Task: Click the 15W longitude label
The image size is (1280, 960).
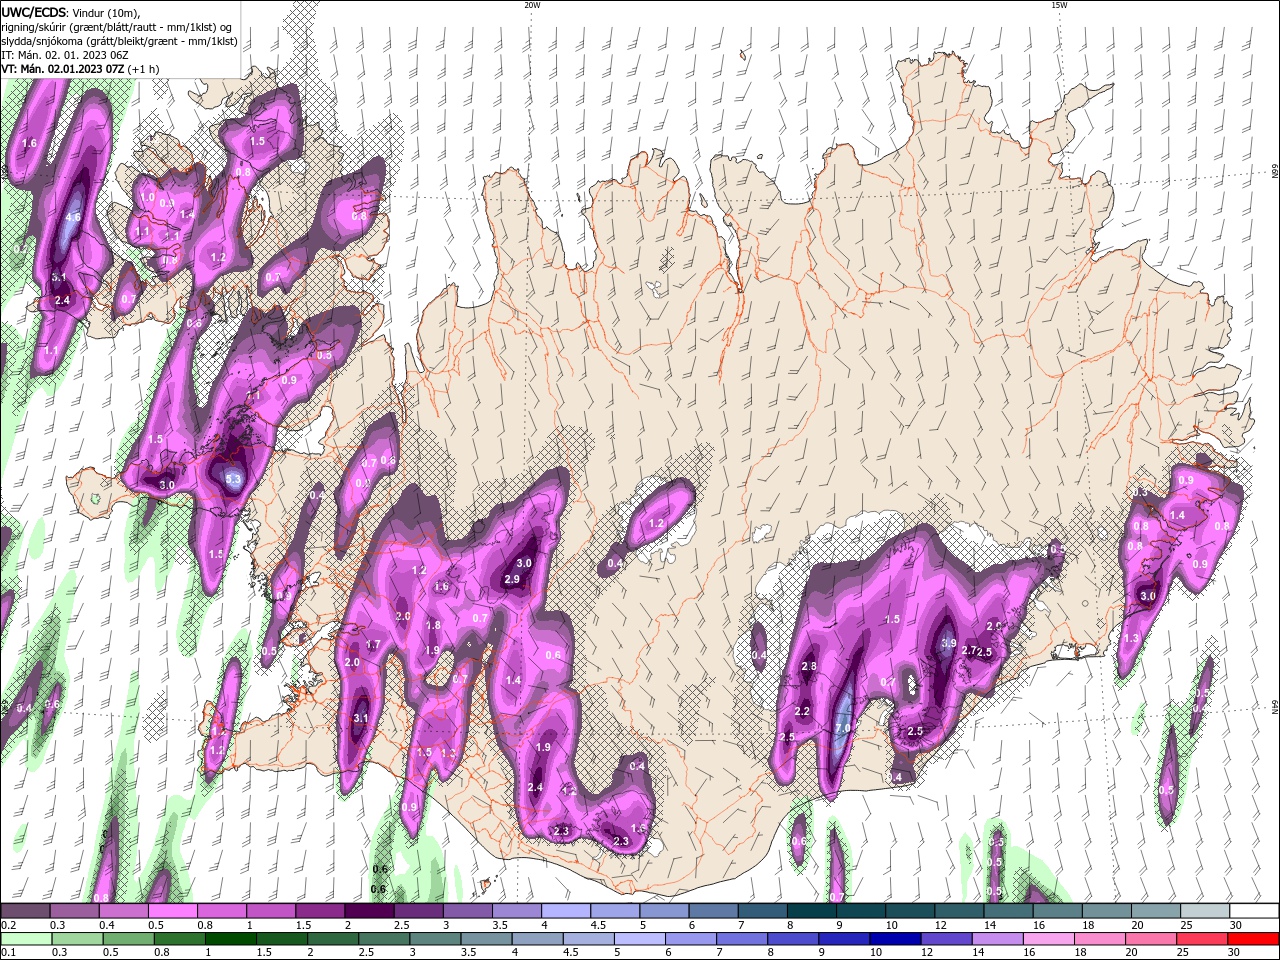Action: tap(1059, 5)
